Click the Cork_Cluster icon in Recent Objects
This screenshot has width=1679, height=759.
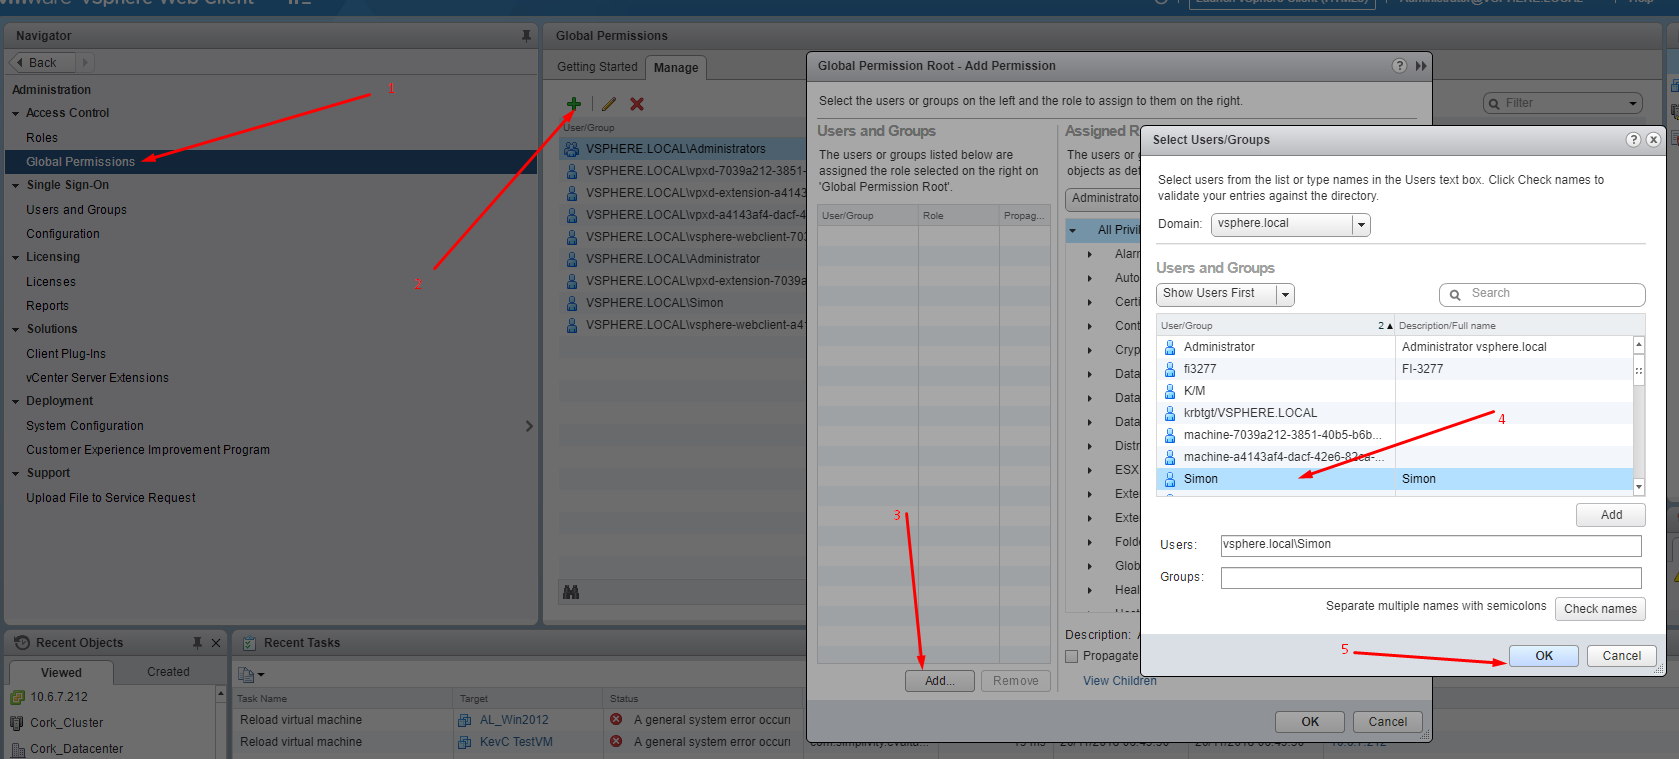(x=17, y=723)
